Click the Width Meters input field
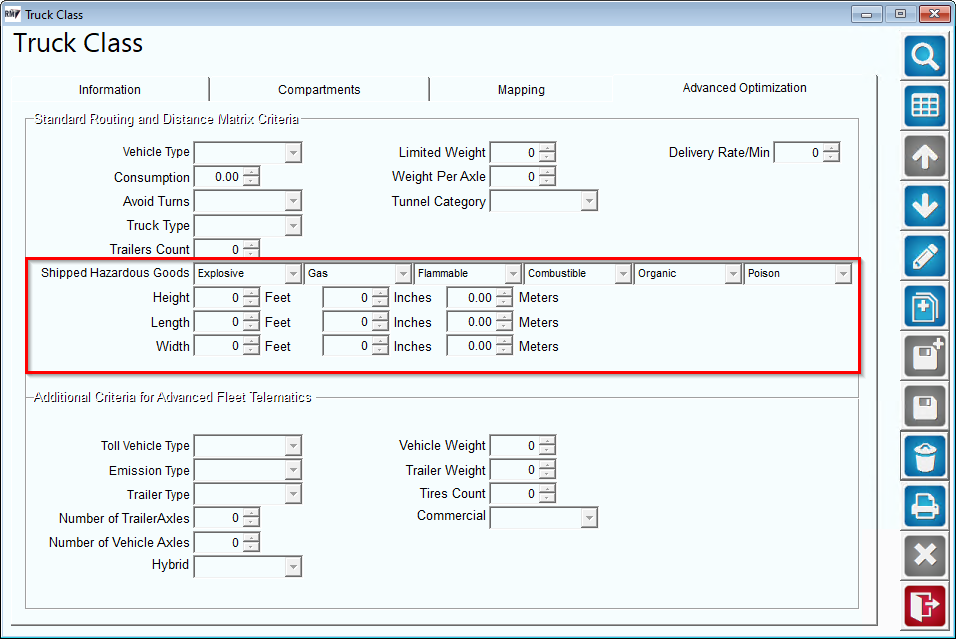Screen dimensions: 956x639 [471, 346]
